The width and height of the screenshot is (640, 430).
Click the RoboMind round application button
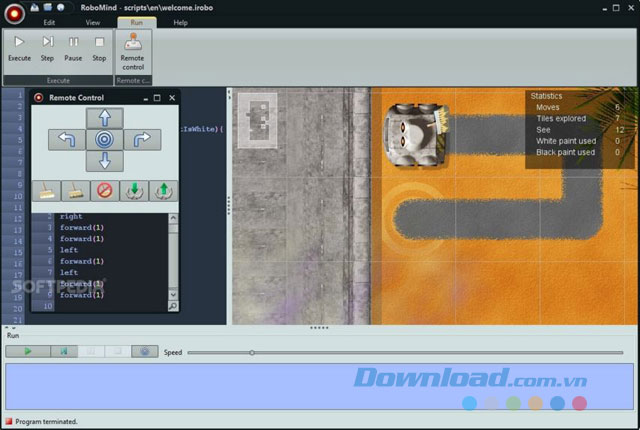pos(12,13)
